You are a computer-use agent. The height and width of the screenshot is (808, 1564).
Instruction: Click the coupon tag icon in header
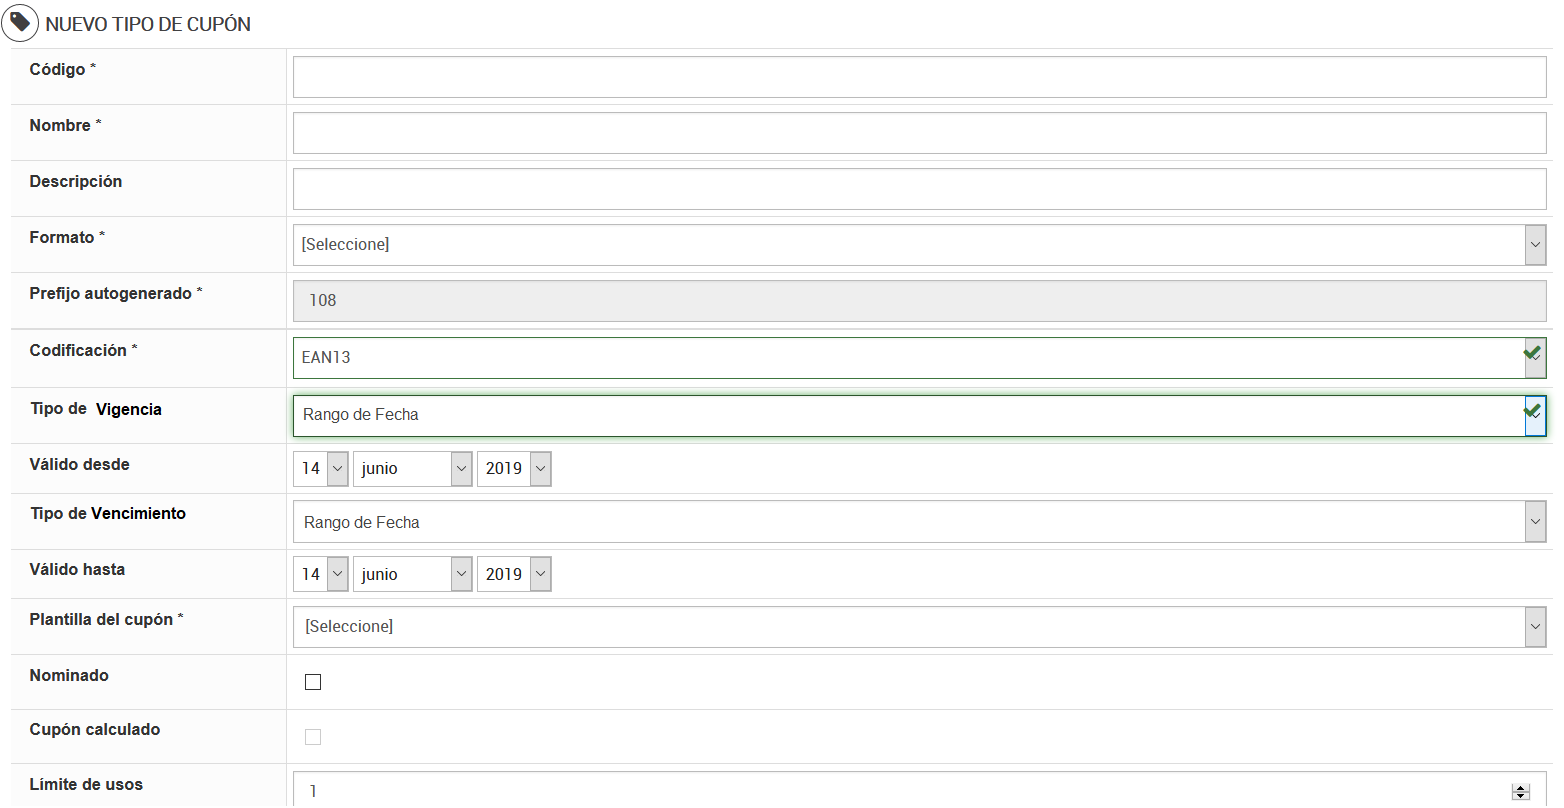pos(20,22)
